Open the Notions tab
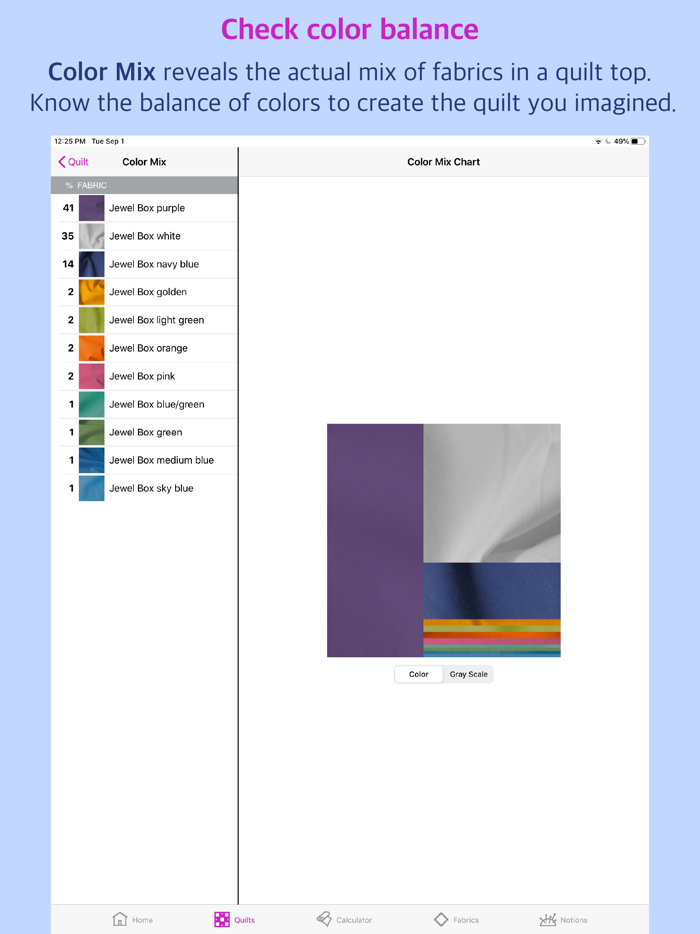The width and height of the screenshot is (700, 934). [x=563, y=919]
